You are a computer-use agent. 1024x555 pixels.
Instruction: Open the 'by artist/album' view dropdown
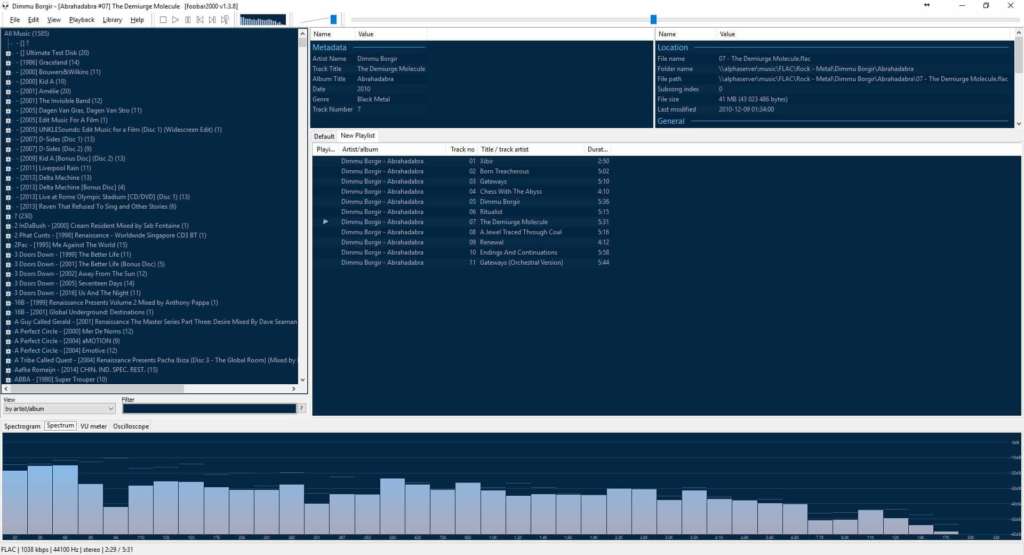[59, 409]
